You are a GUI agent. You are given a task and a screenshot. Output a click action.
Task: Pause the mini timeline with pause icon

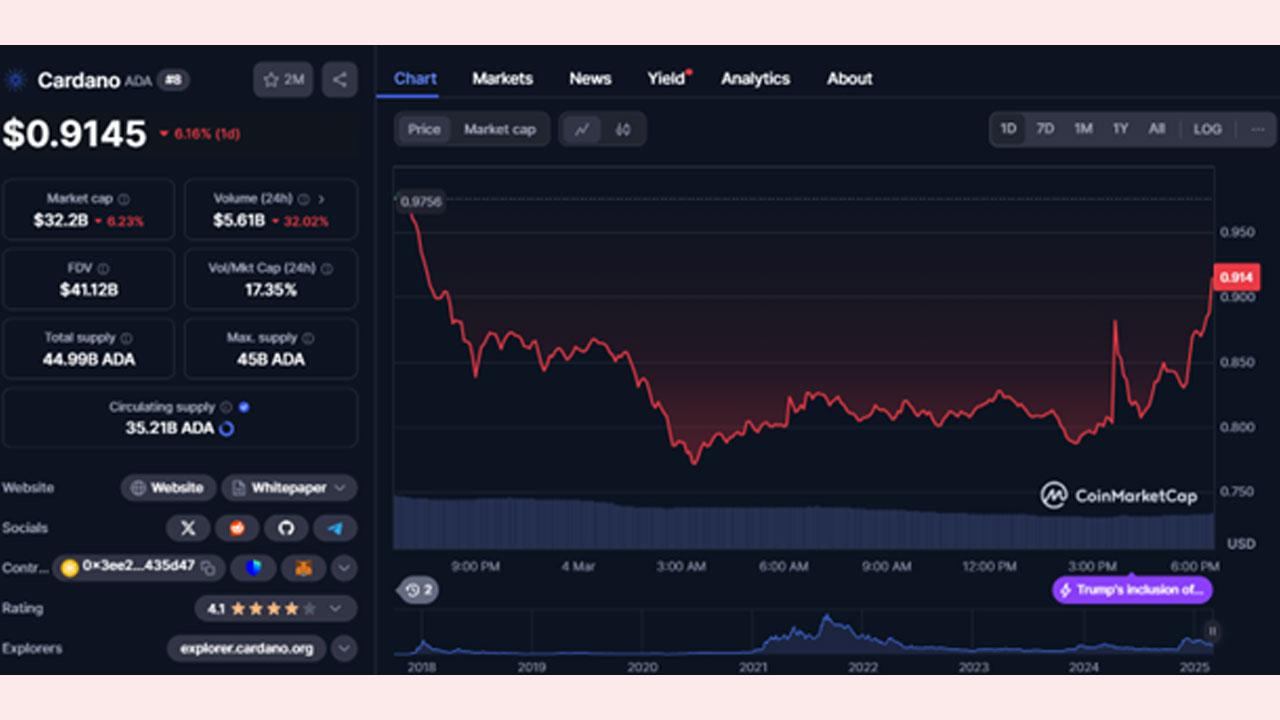coord(1212,631)
